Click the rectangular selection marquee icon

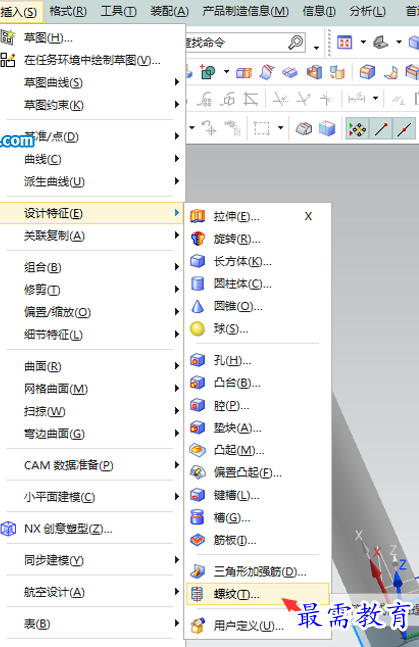coord(262,128)
